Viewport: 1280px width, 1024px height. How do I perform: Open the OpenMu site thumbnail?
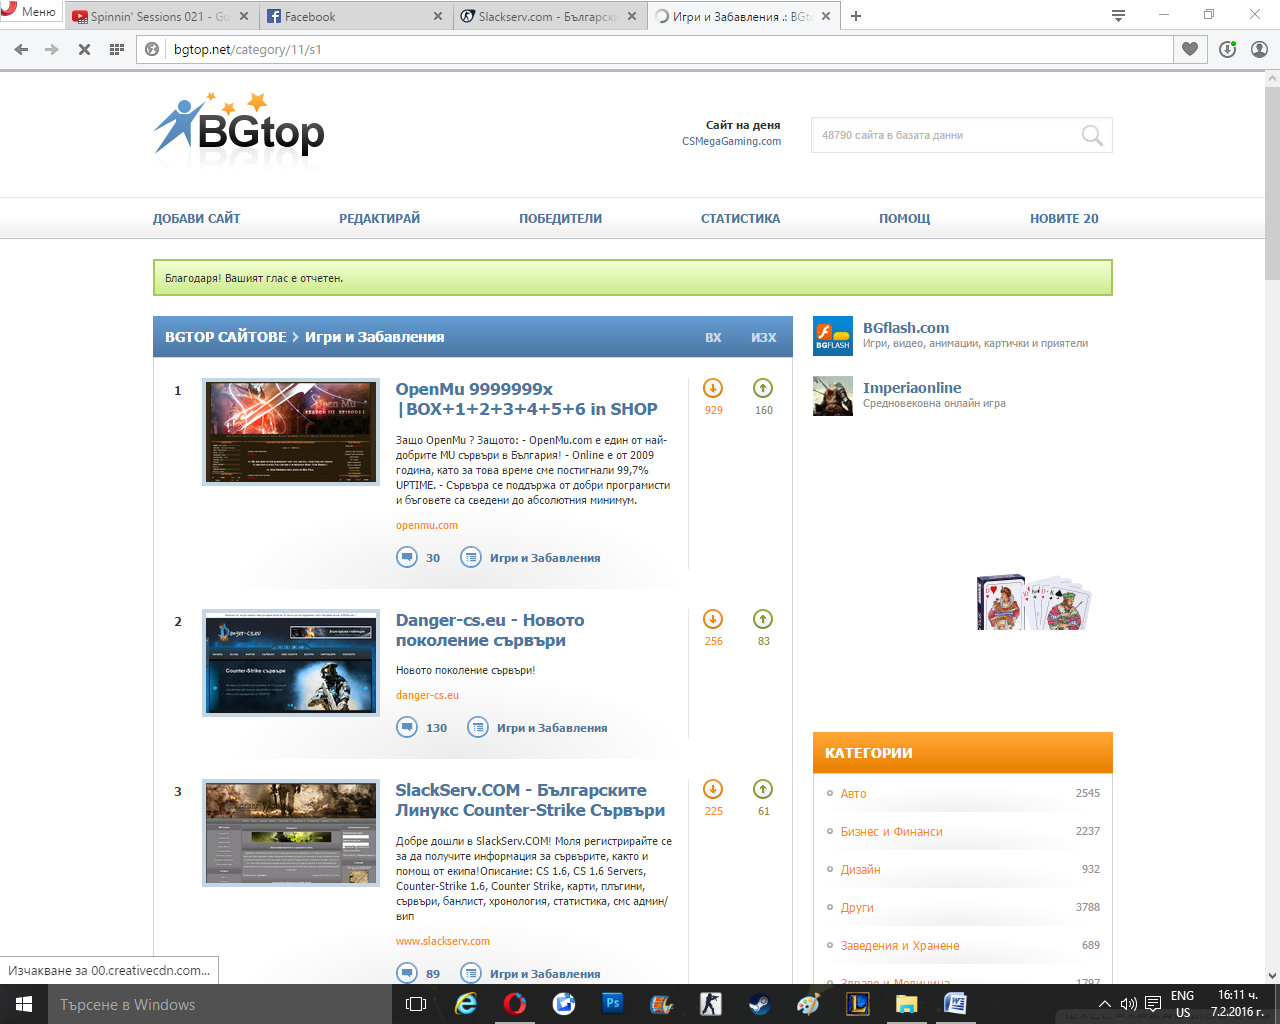pyautogui.click(x=291, y=432)
